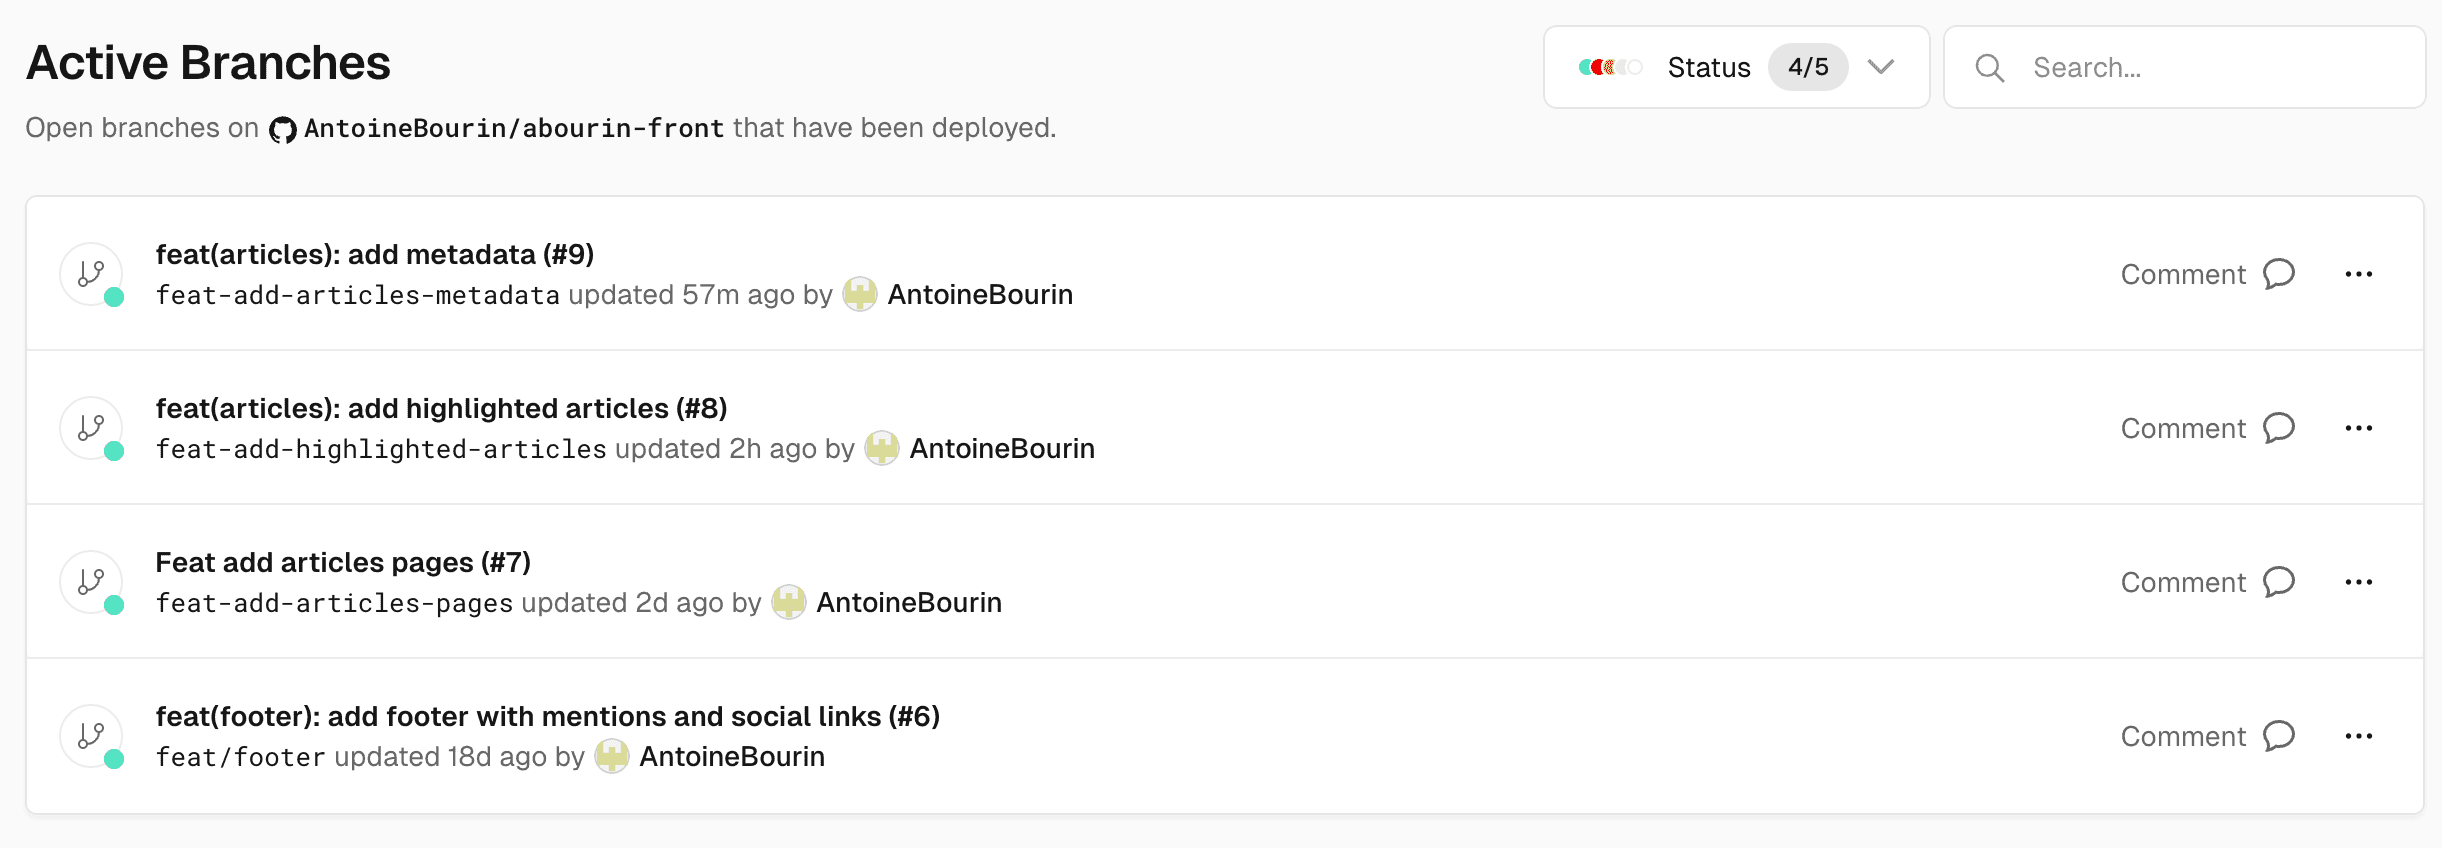Open the options menu for the footer branch

pos(2360,735)
